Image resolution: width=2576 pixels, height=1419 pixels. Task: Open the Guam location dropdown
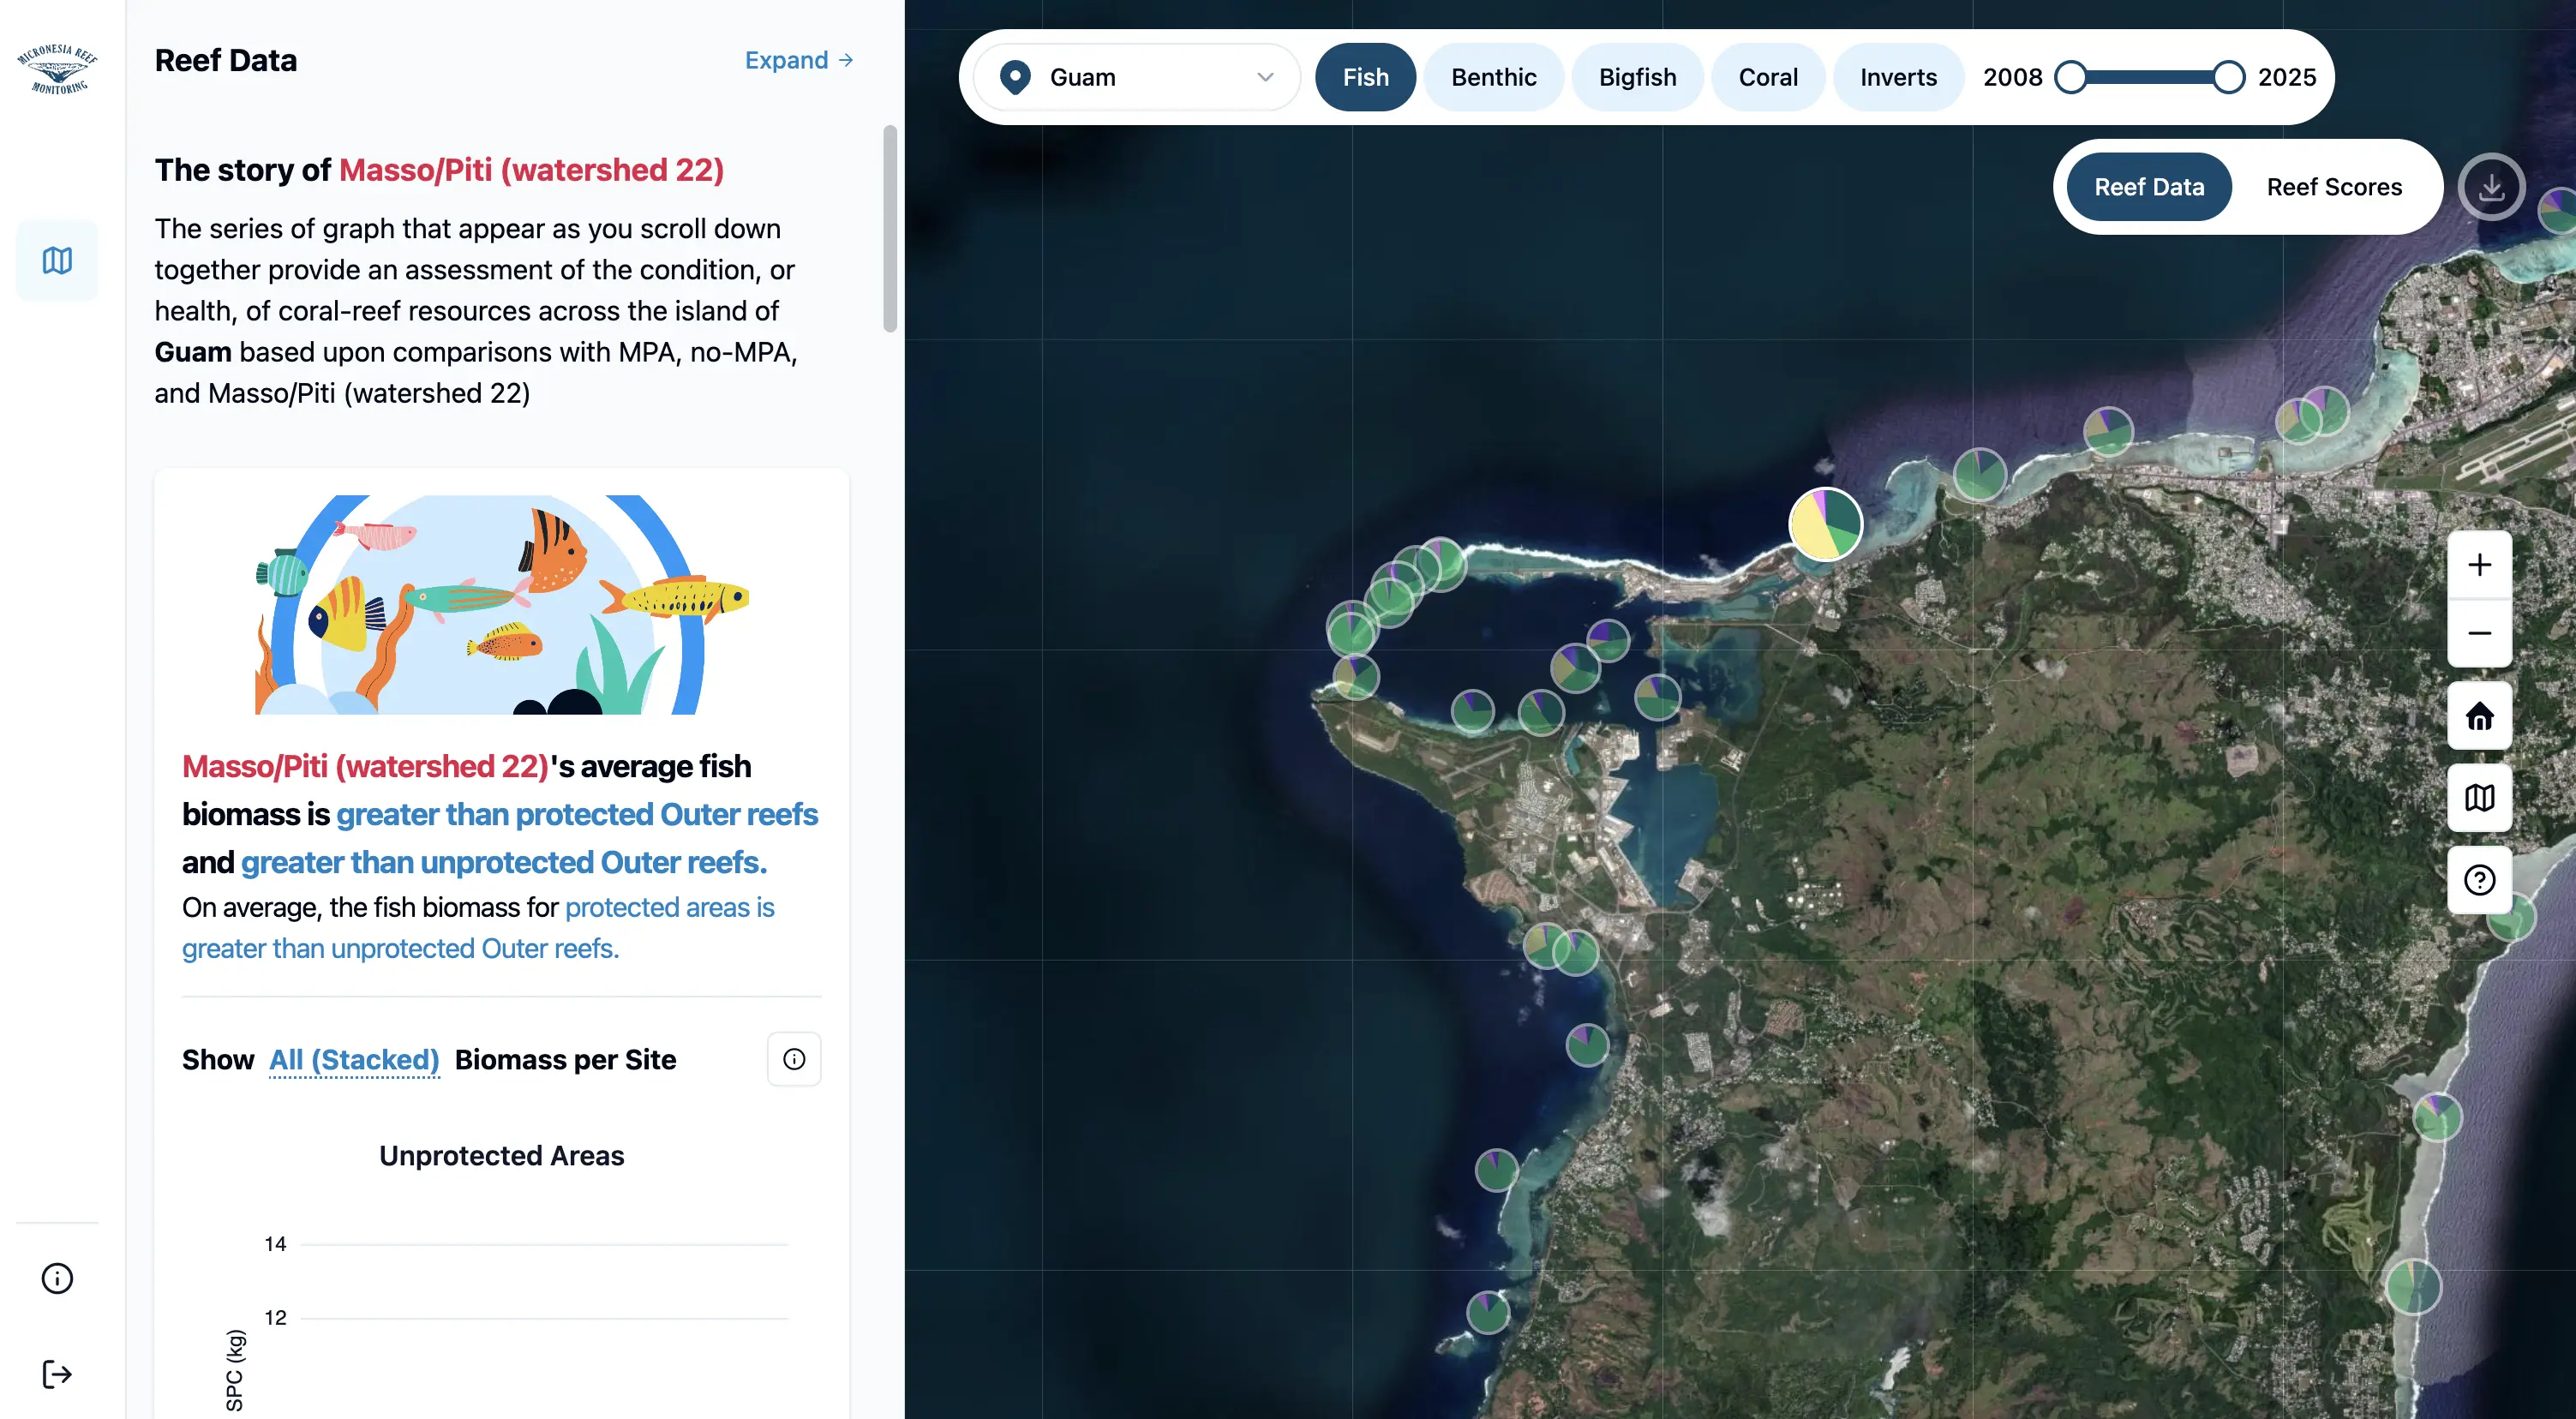pyautogui.click(x=1137, y=77)
